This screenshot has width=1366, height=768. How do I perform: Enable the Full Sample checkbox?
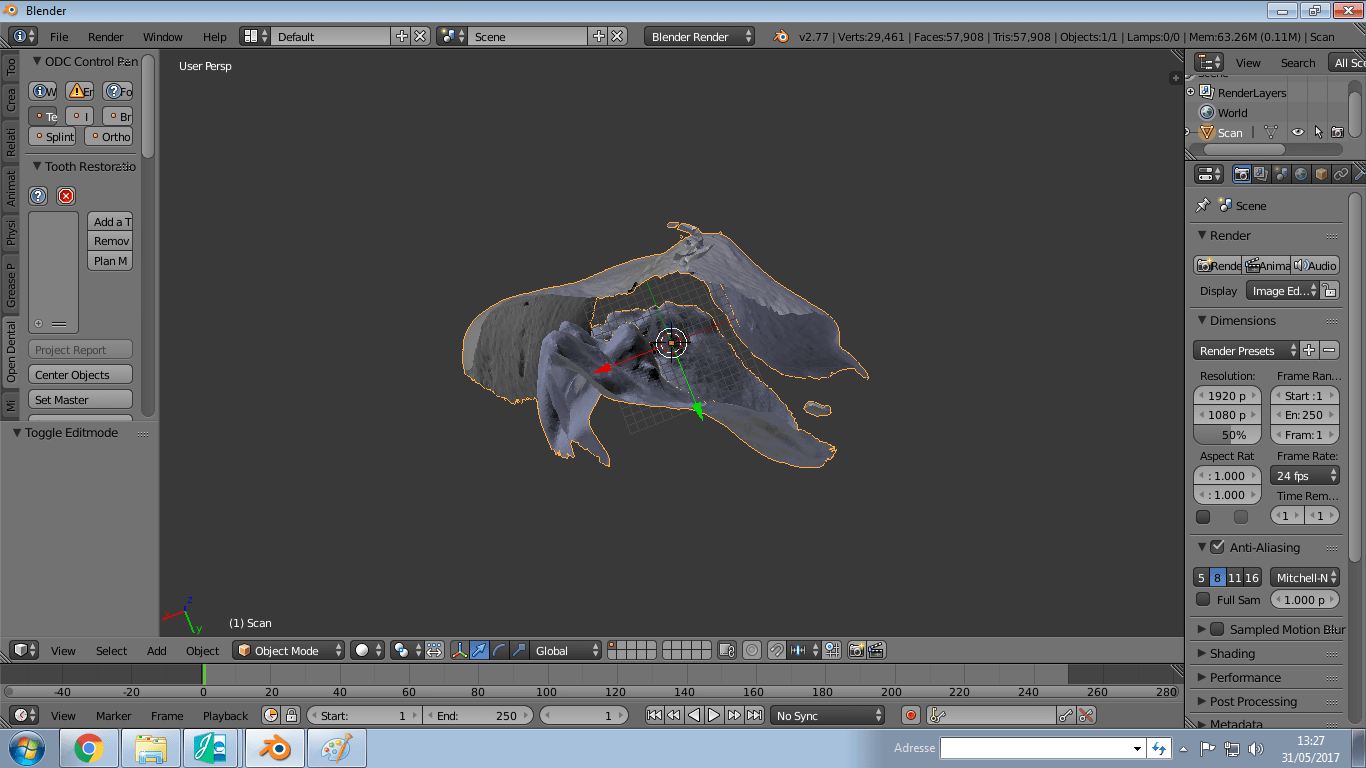[x=1203, y=600]
